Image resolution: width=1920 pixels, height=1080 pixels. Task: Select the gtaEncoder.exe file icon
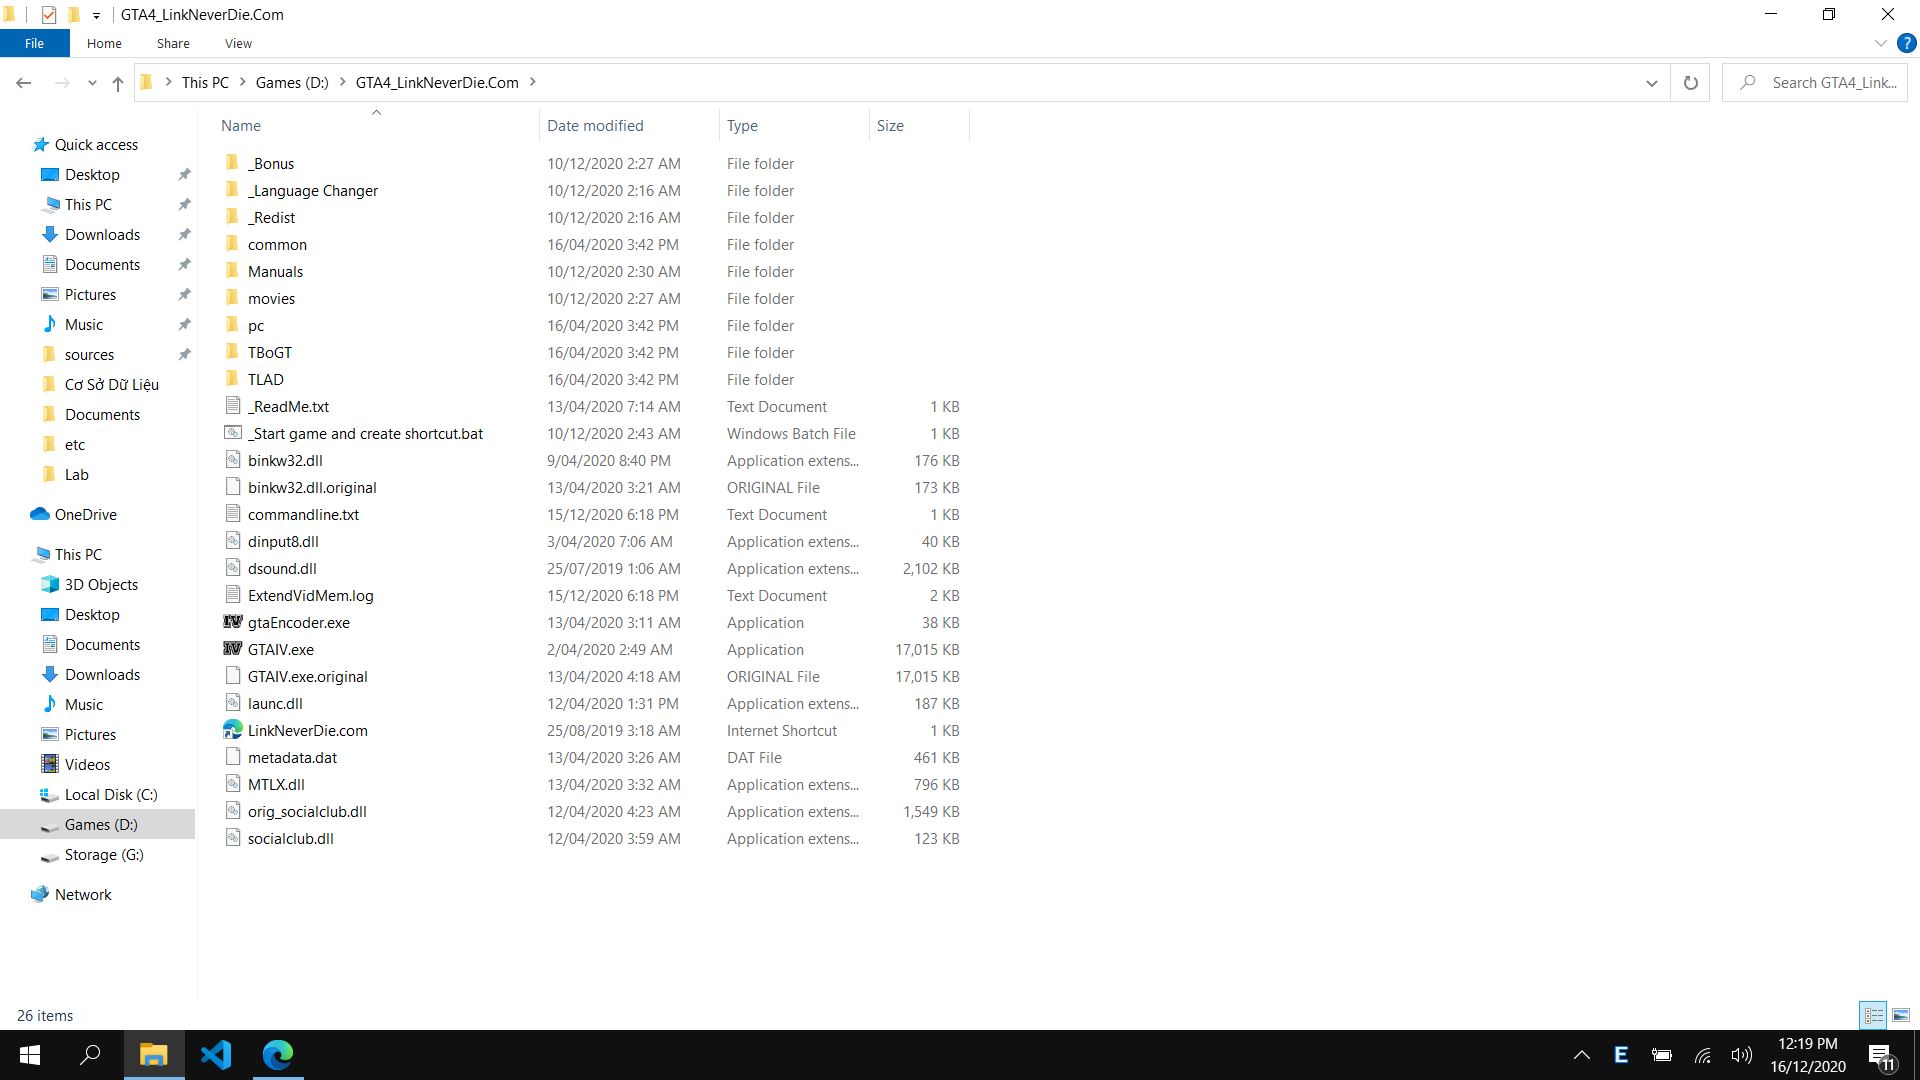click(x=233, y=622)
